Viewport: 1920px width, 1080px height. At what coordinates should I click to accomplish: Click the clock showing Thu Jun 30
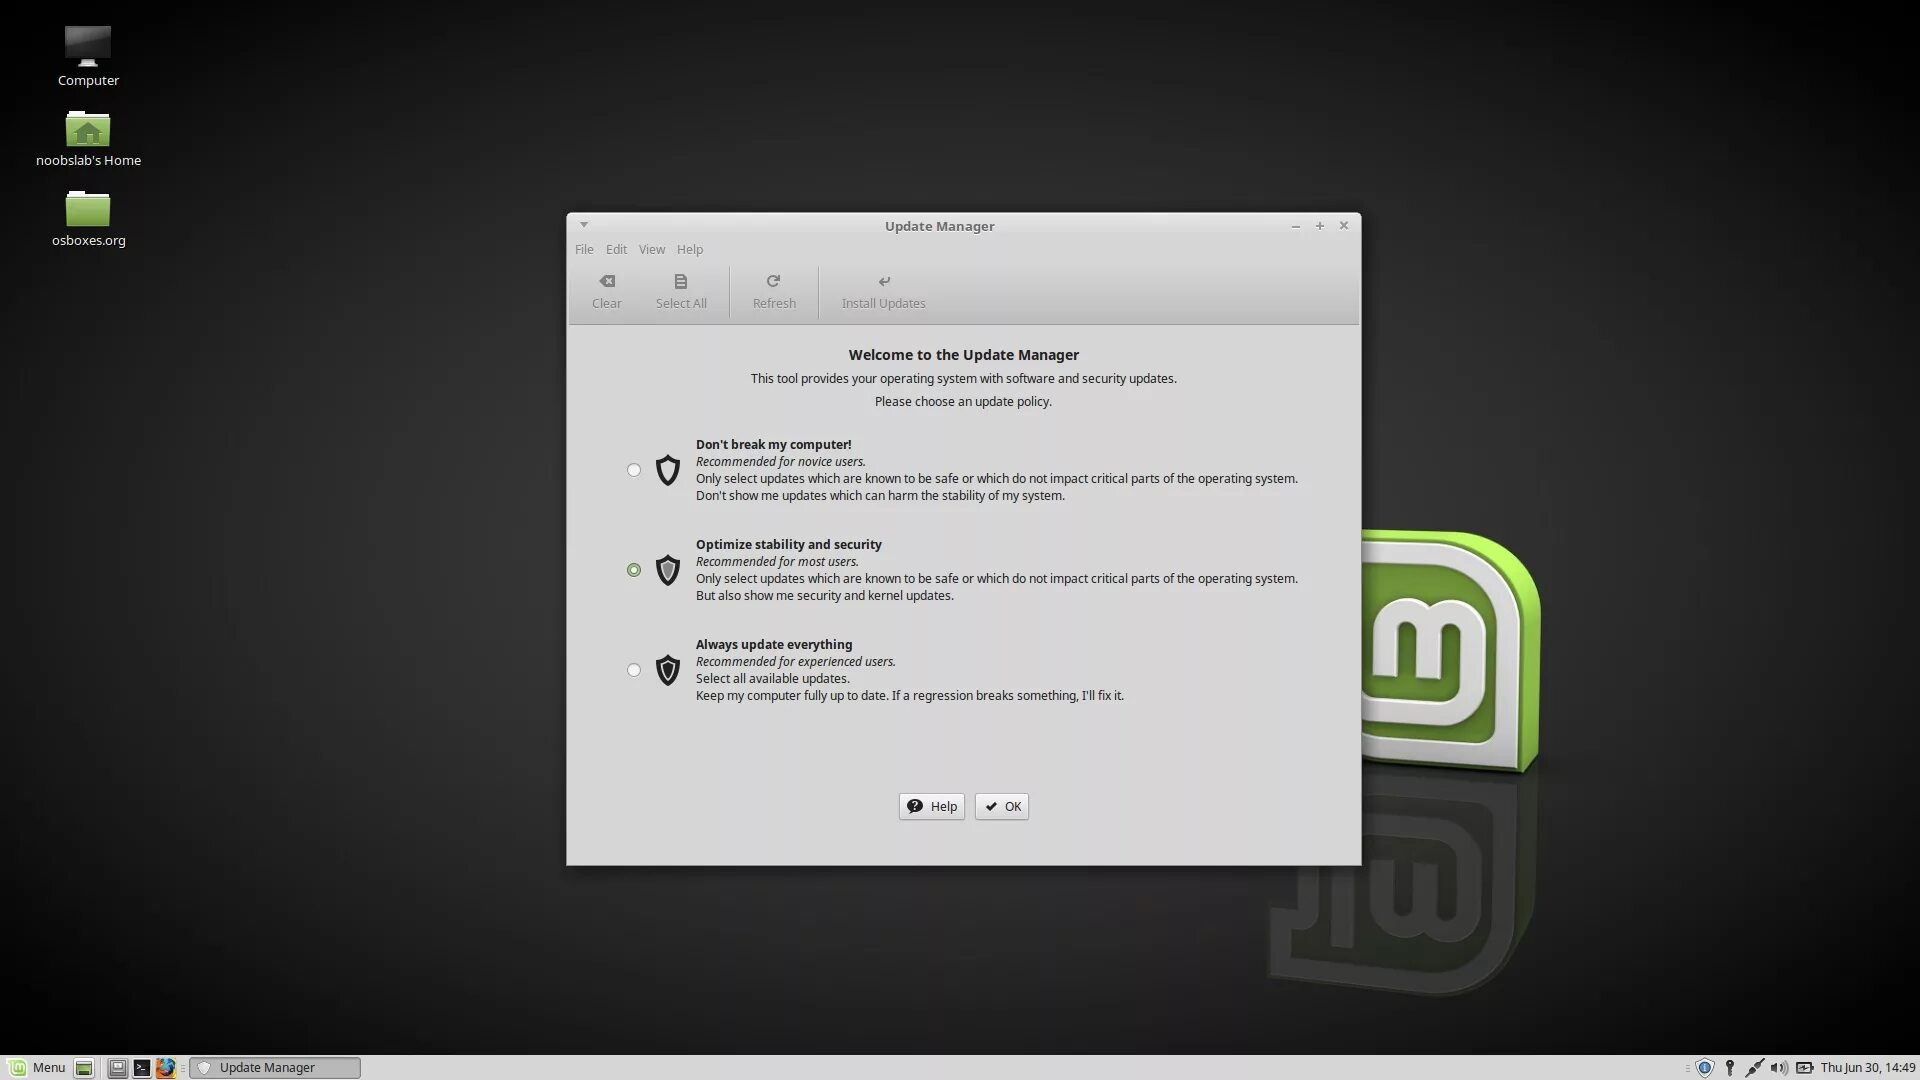(1867, 1068)
